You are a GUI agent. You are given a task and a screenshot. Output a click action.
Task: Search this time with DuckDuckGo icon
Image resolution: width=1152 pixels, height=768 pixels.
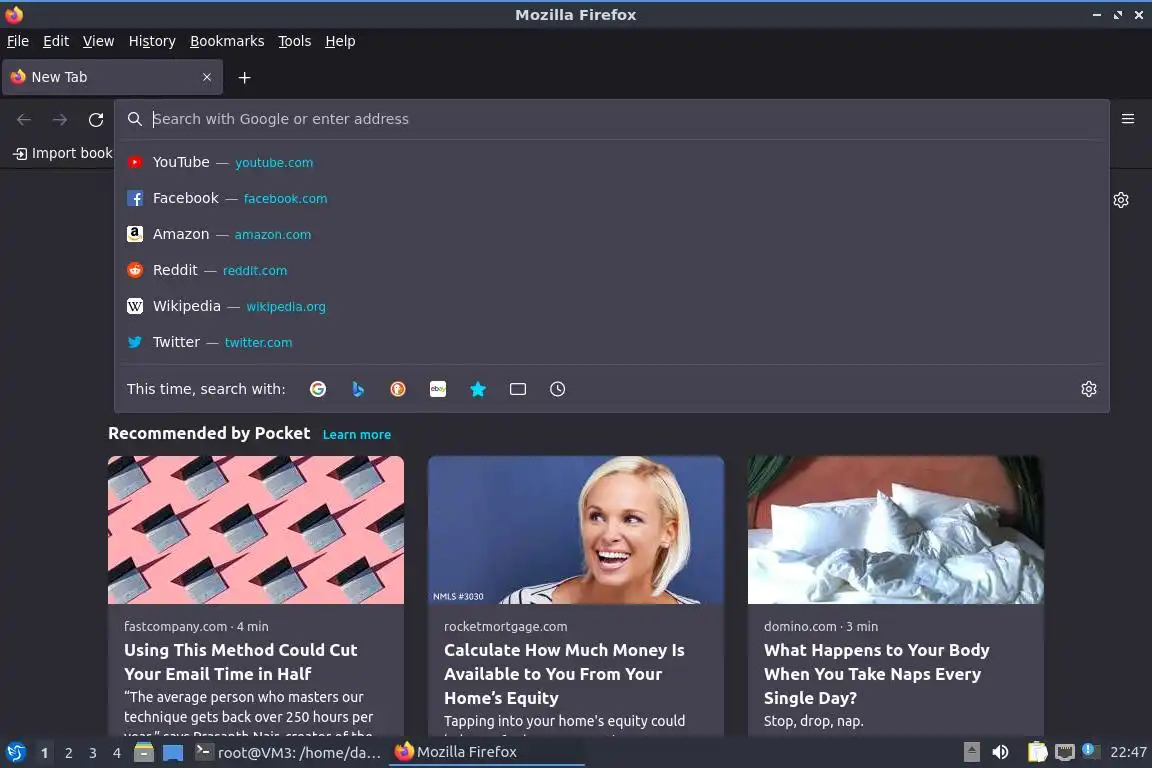(397, 389)
